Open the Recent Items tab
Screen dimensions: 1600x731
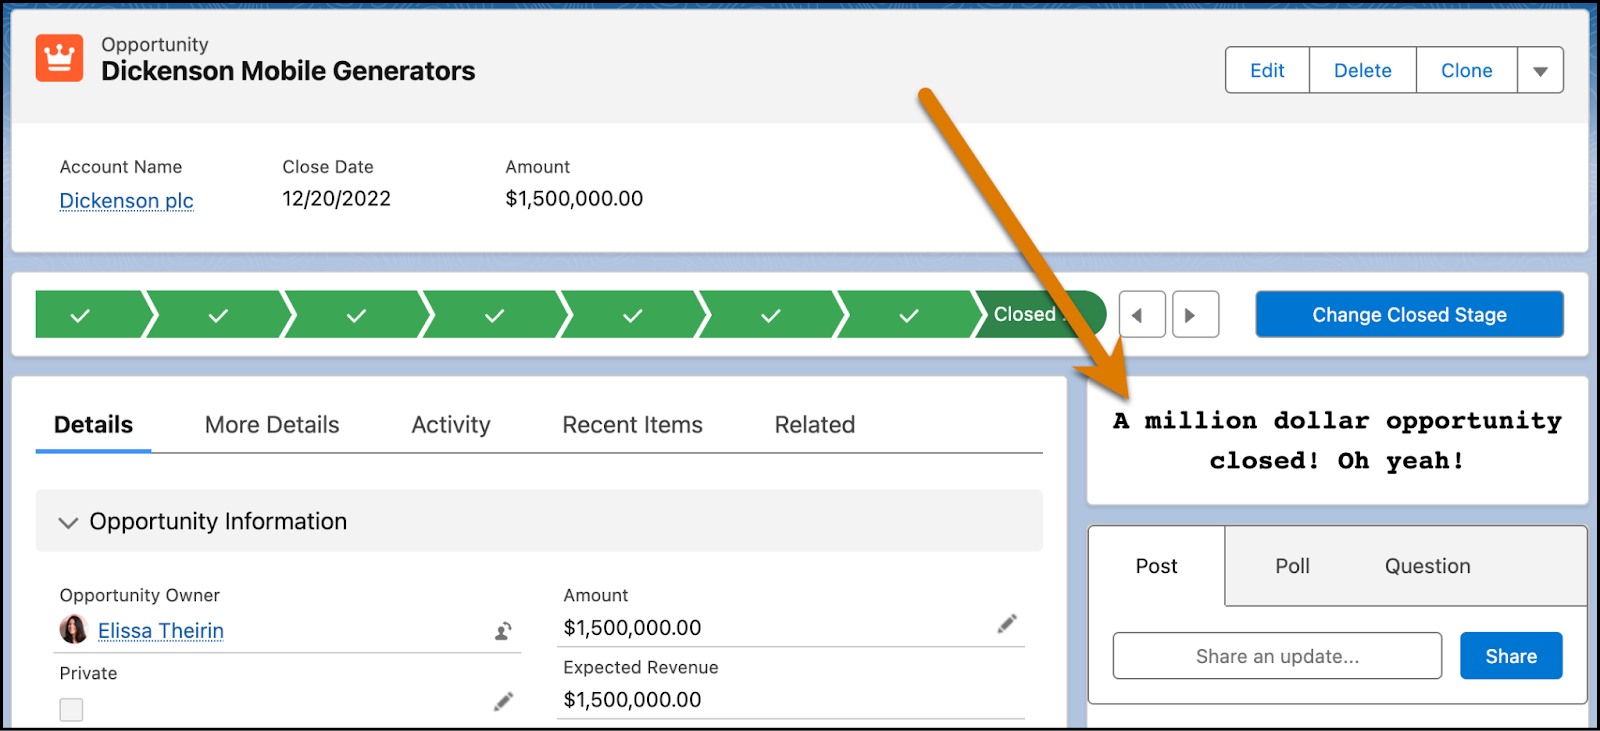coord(632,425)
